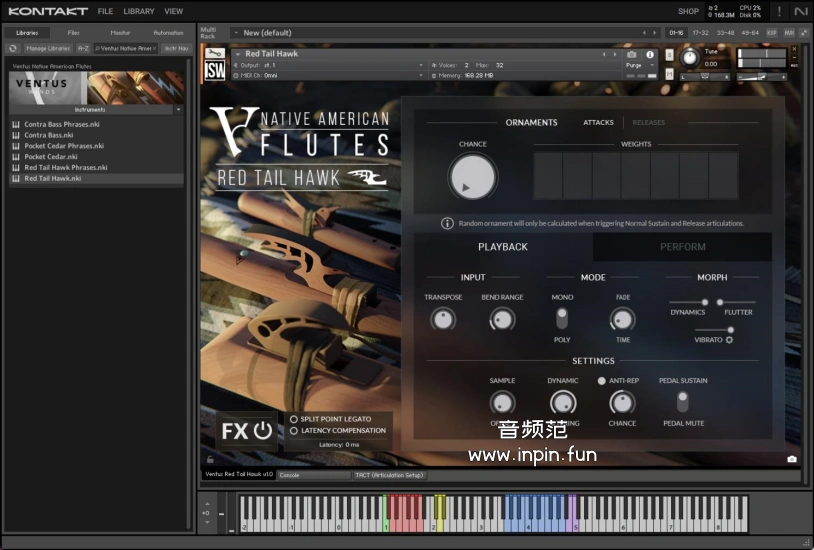The width and height of the screenshot is (814, 550).
Task: Toggle the PEDAL SUSTAIN/MUTE switch
Action: coord(682,402)
